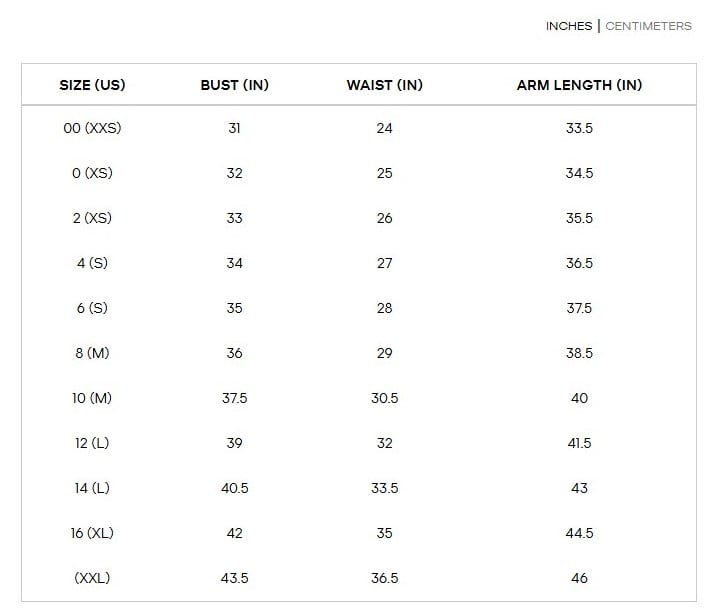Click the WAIST (IN) column header
The height and width of the screenshot is (615, 722).
(x=384, y=85)
